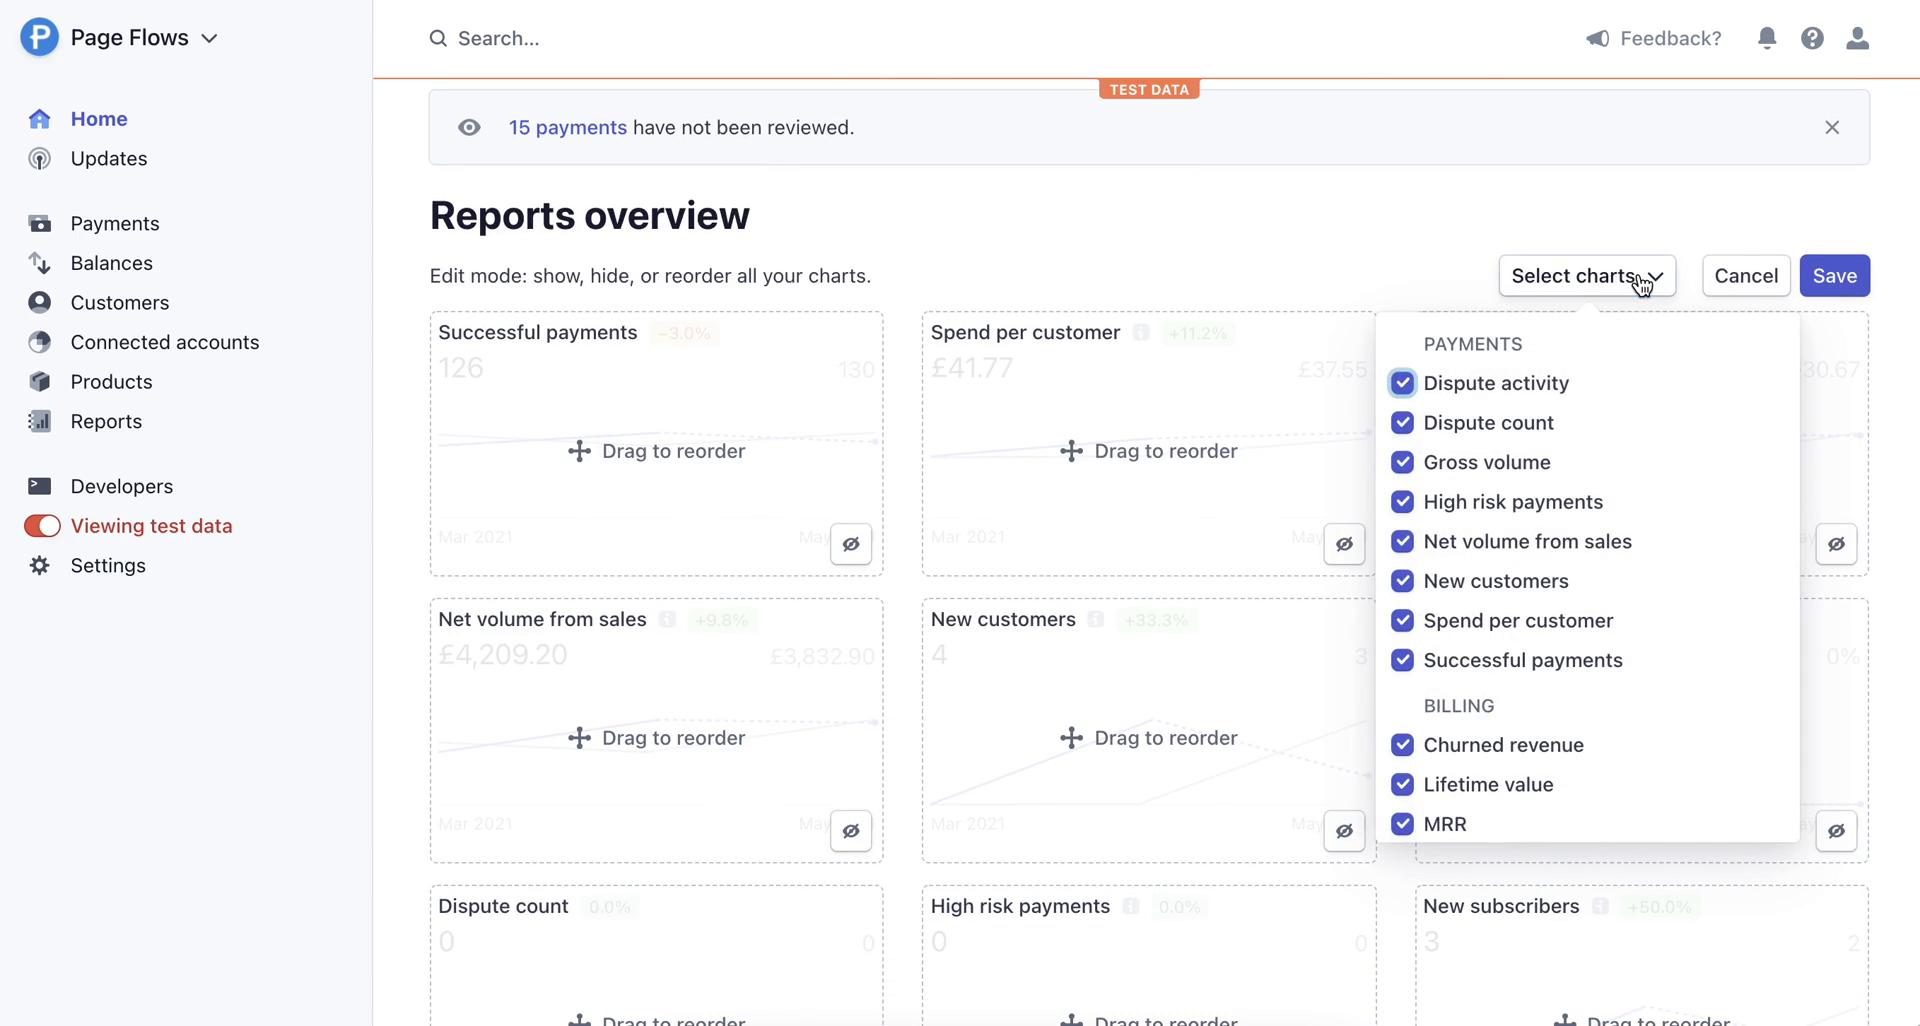Image resolution: width=1920 pixels, height=1026 pixels.
Task: Click the Page Flows logo icon
Action: point(39,38)
